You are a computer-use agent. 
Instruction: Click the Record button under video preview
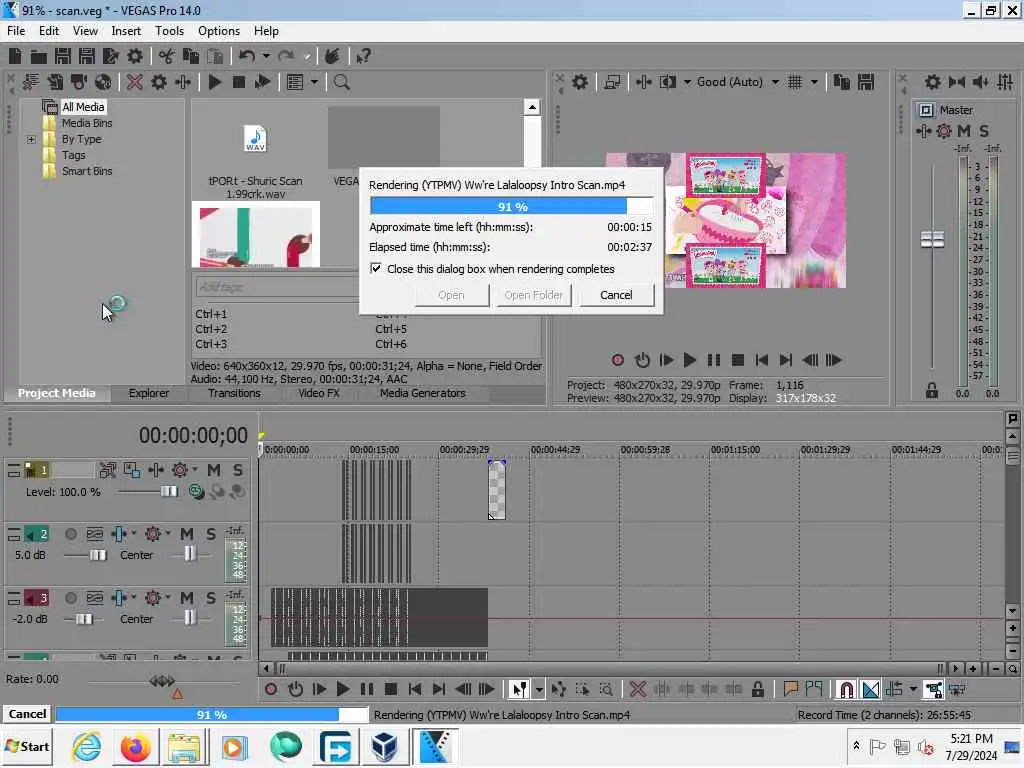[x=618, y=360]
